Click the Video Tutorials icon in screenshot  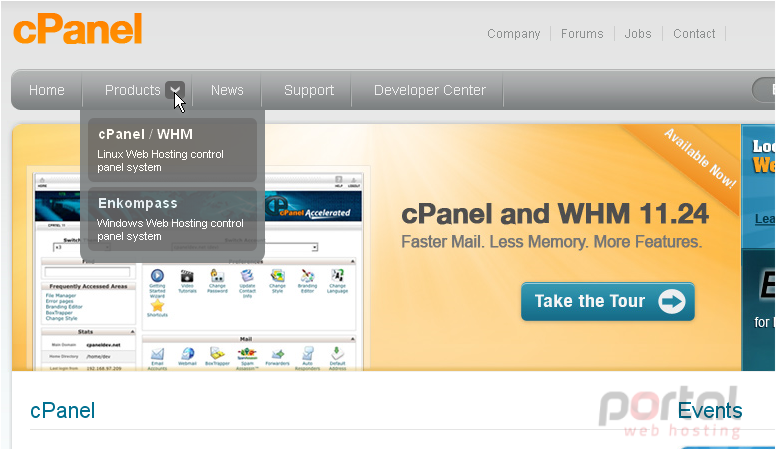click(187, 275)
